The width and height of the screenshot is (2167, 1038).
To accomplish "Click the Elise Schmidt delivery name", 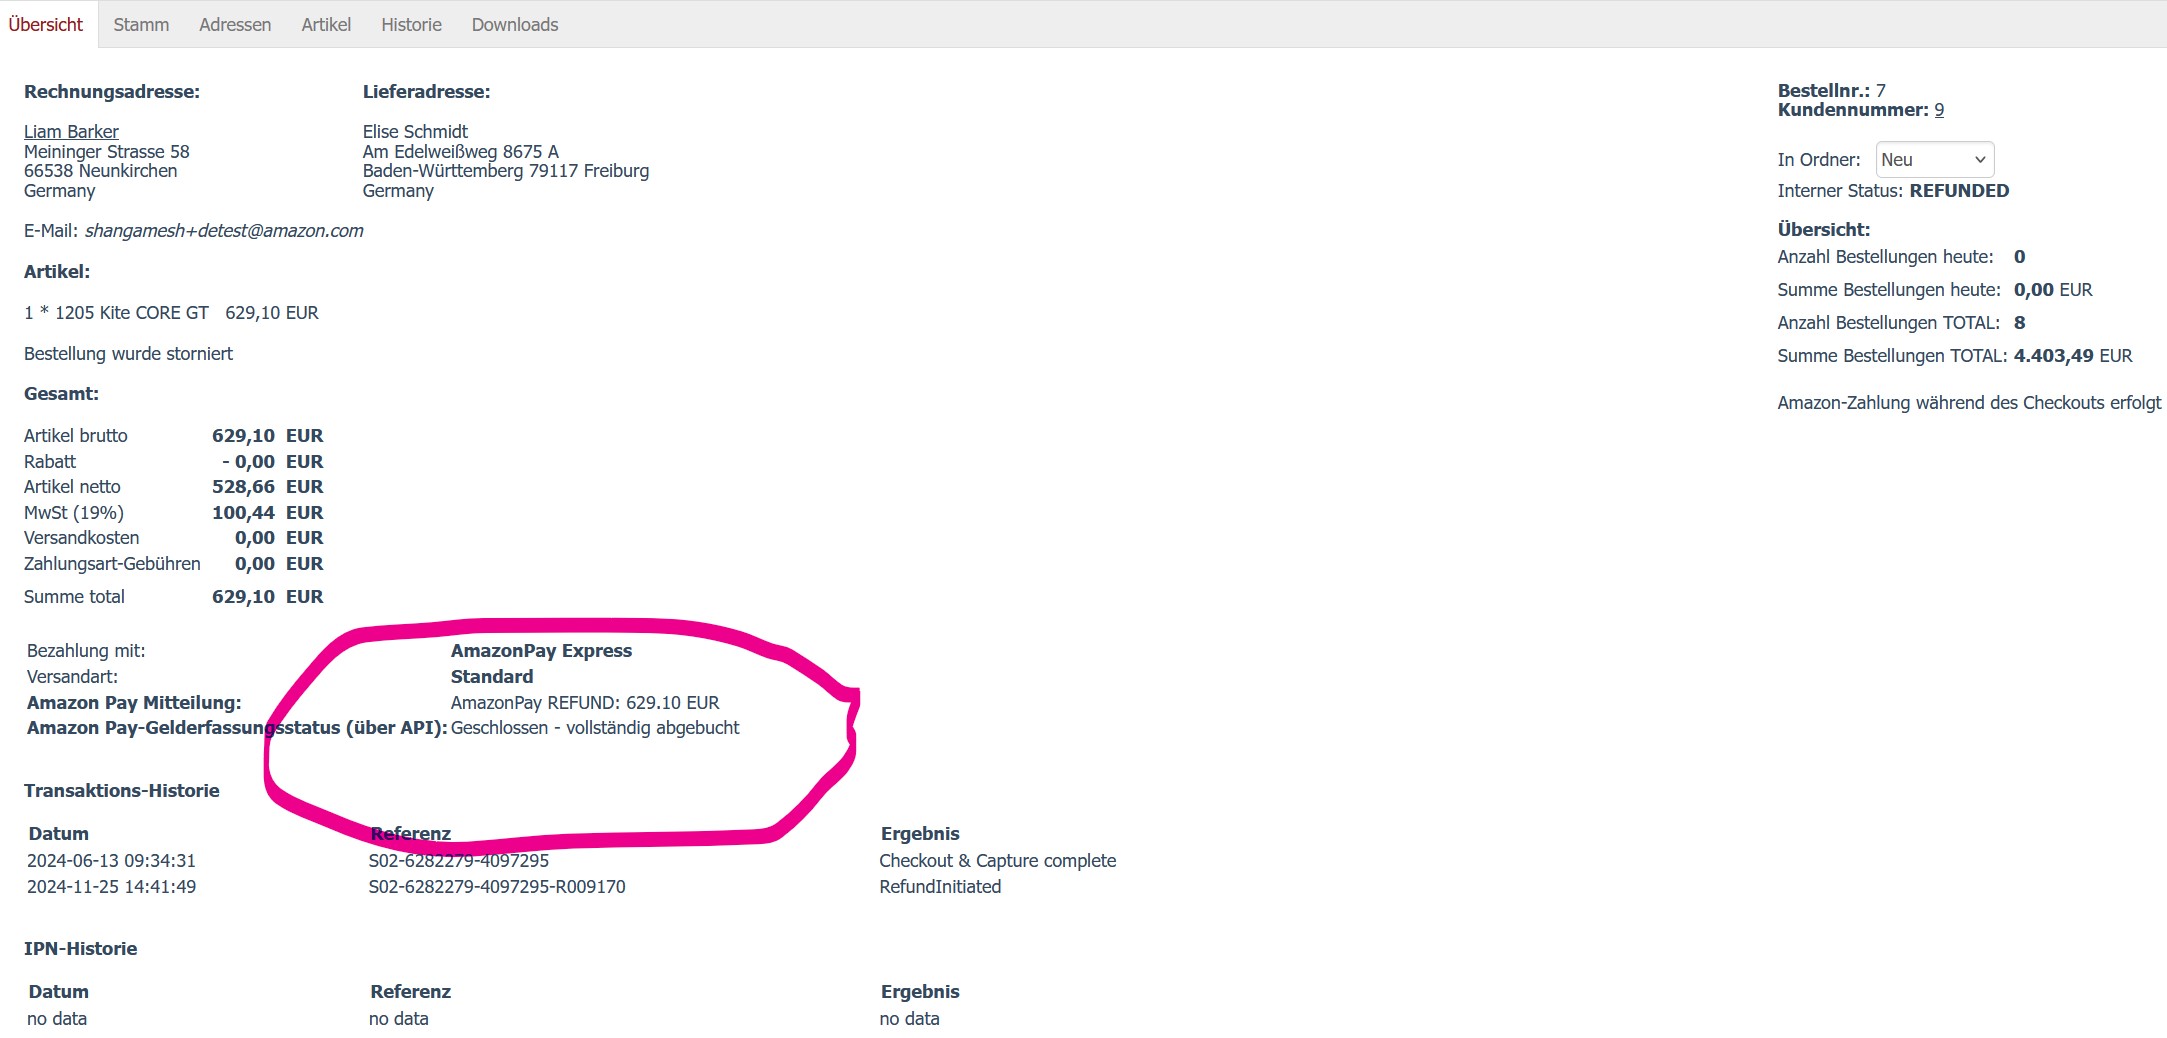I will pos(415,132).
